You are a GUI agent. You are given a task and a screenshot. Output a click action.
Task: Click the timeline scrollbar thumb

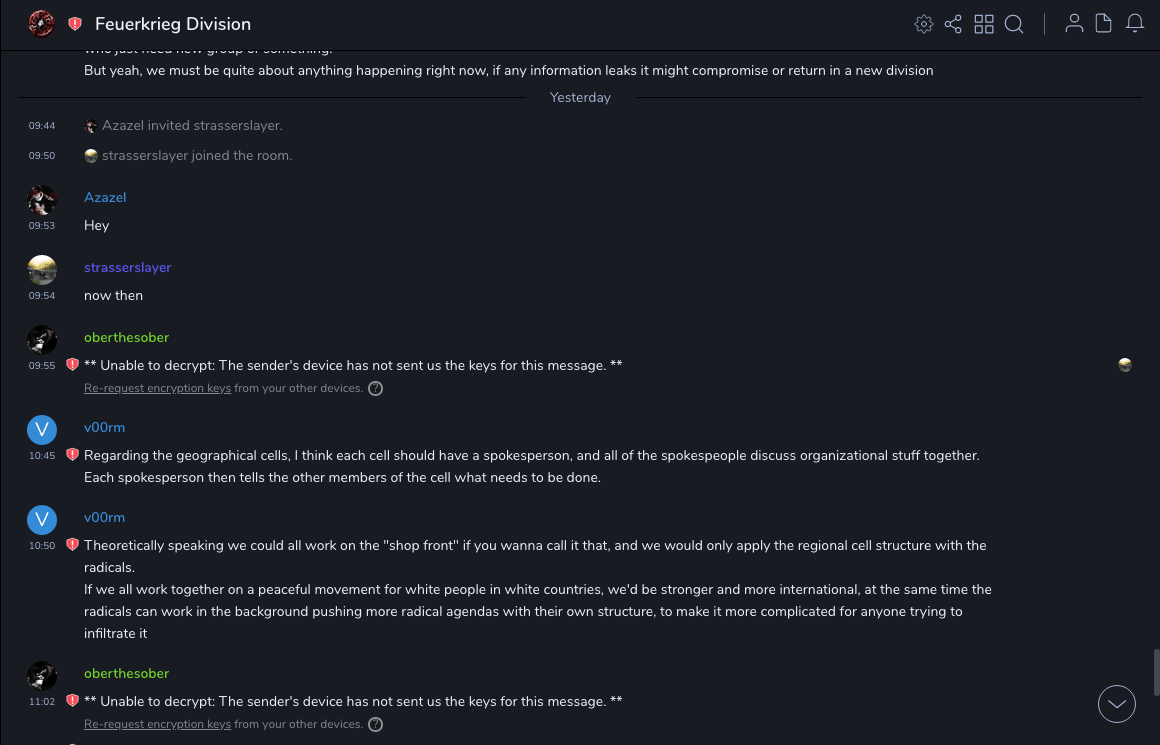(x=1155, y=672)
